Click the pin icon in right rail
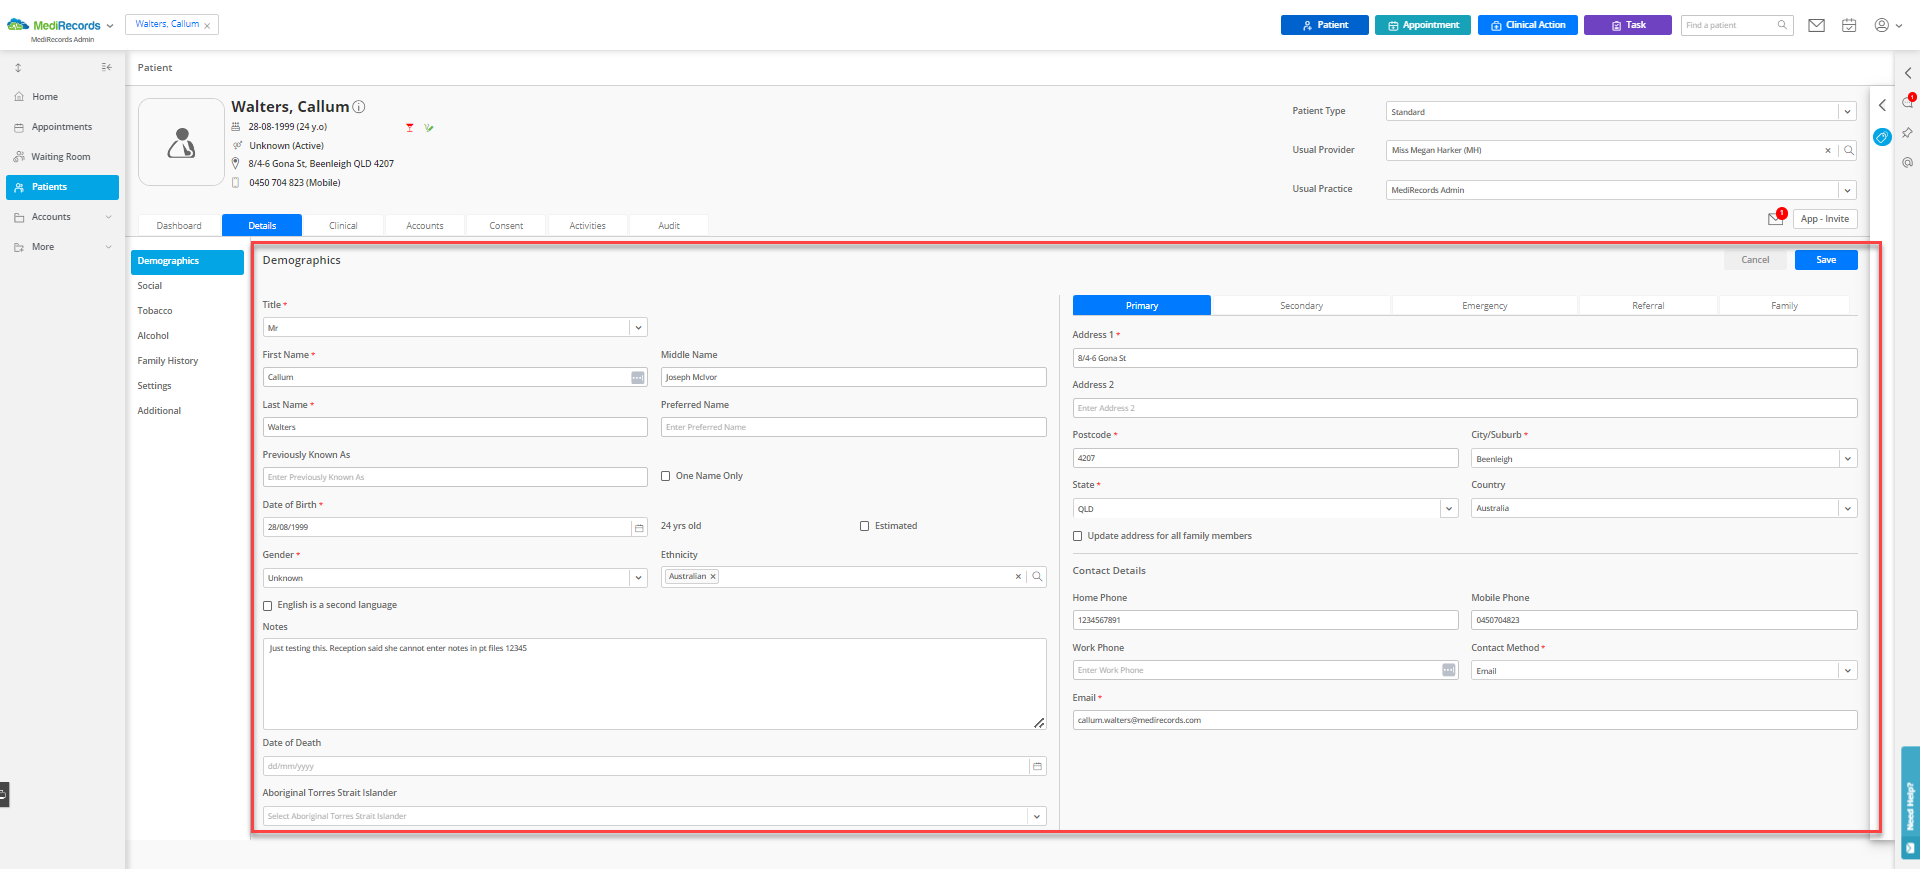Viewport: 1920px width, 869px height. point(1908,132)
